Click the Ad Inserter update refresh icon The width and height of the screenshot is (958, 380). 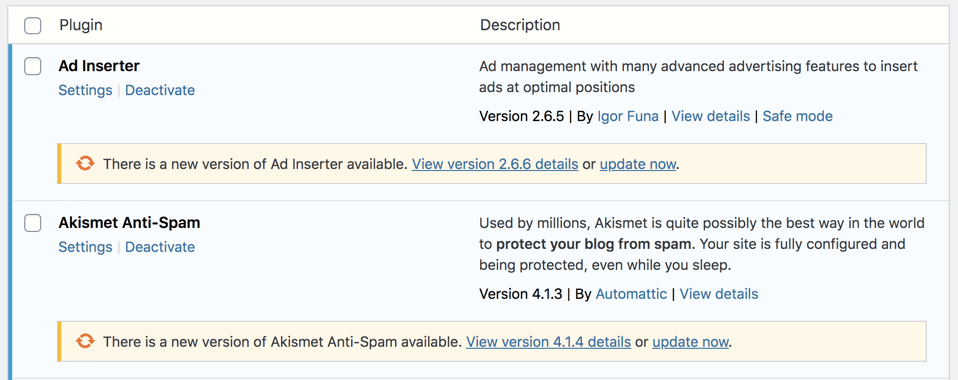(x=85, y=164)
